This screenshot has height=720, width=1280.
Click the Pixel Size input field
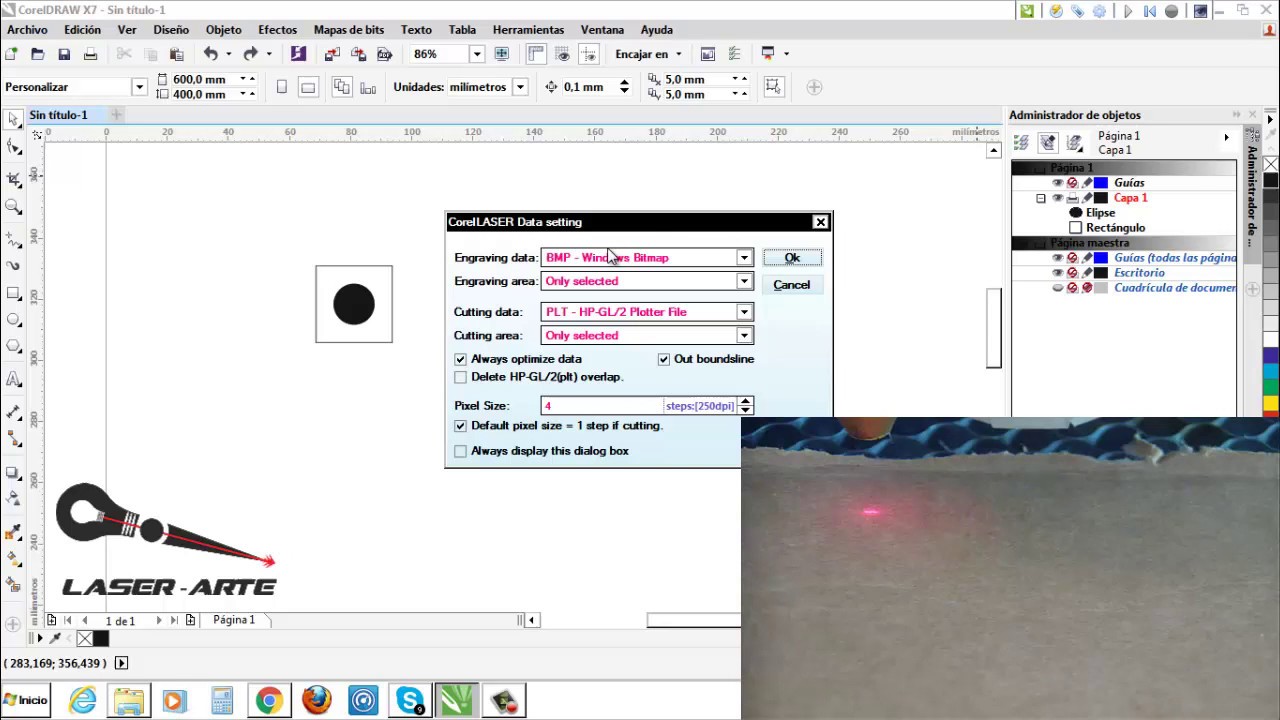tap(602, 406)
